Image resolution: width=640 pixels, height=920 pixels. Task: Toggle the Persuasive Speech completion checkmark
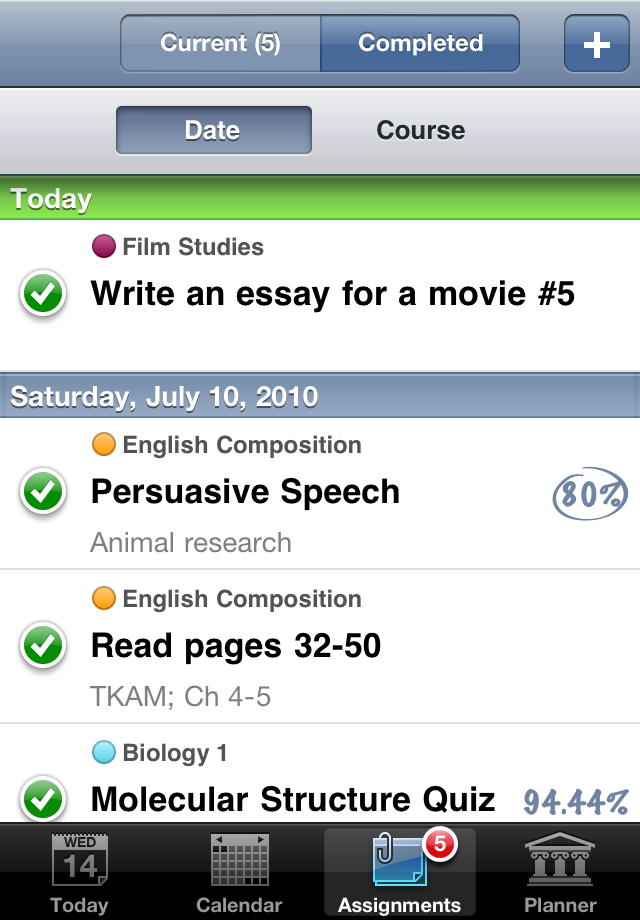coord(43,492)
